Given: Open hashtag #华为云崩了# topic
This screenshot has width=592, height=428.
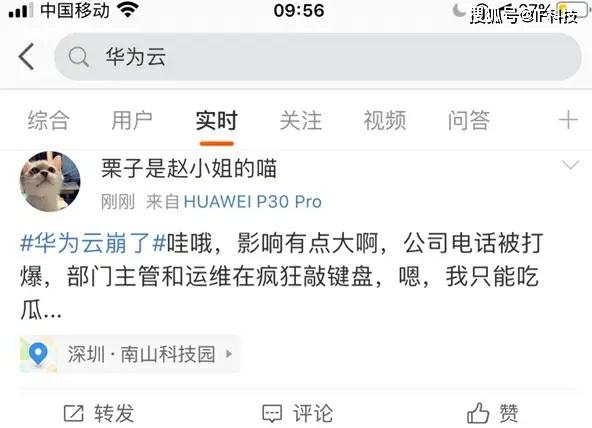Looking at the screenshot, I should 93,243.
